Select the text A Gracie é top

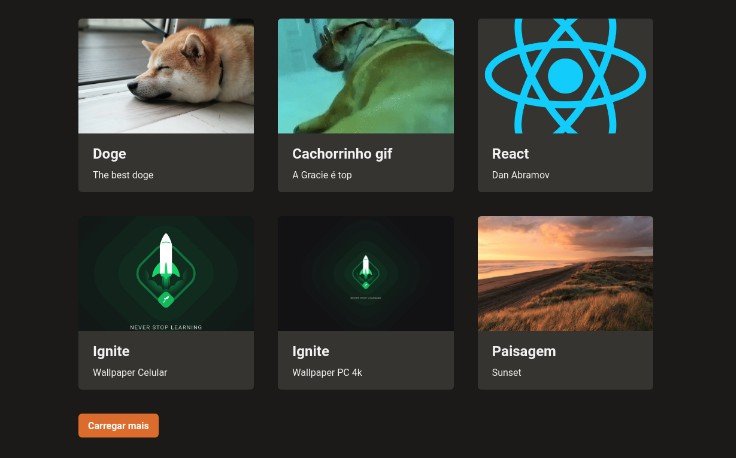click(322, 175)
